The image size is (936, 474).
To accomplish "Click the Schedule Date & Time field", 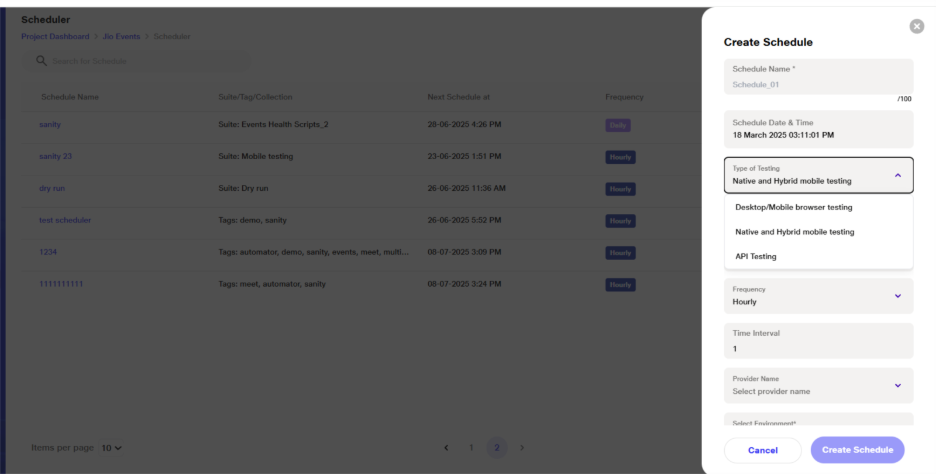I will 818,130.
